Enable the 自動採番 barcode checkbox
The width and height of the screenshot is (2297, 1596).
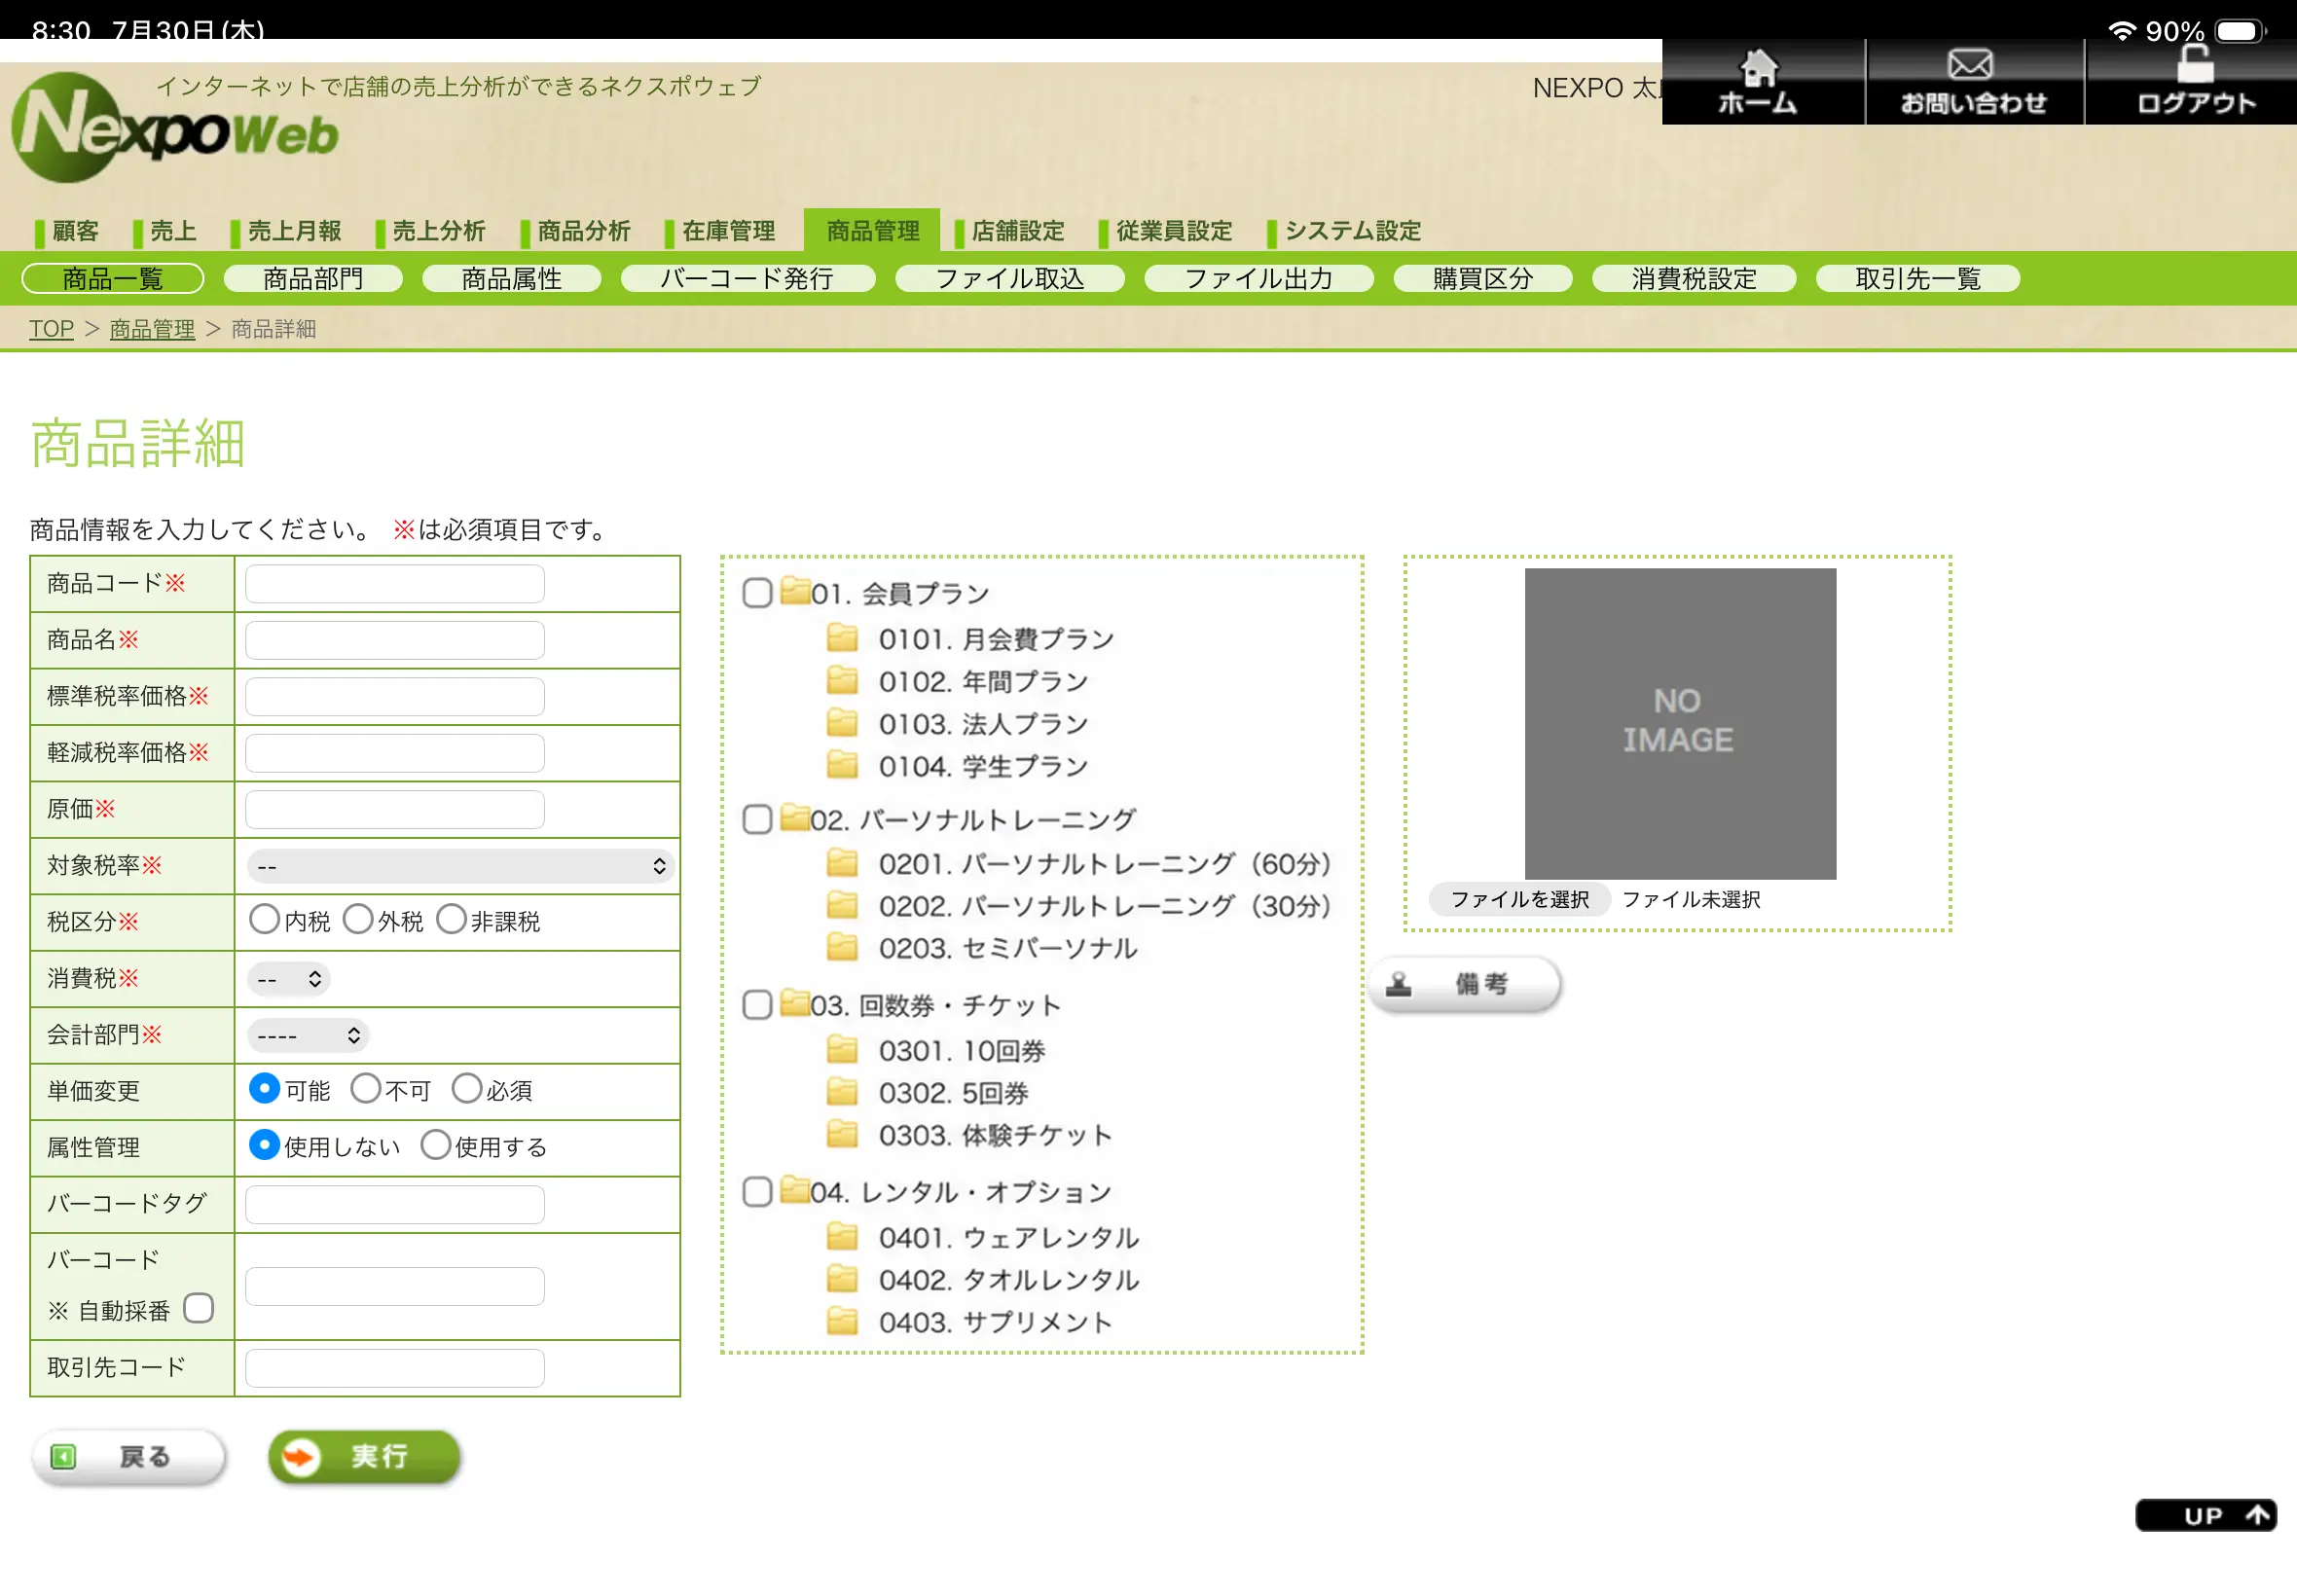click(198, 1308)
